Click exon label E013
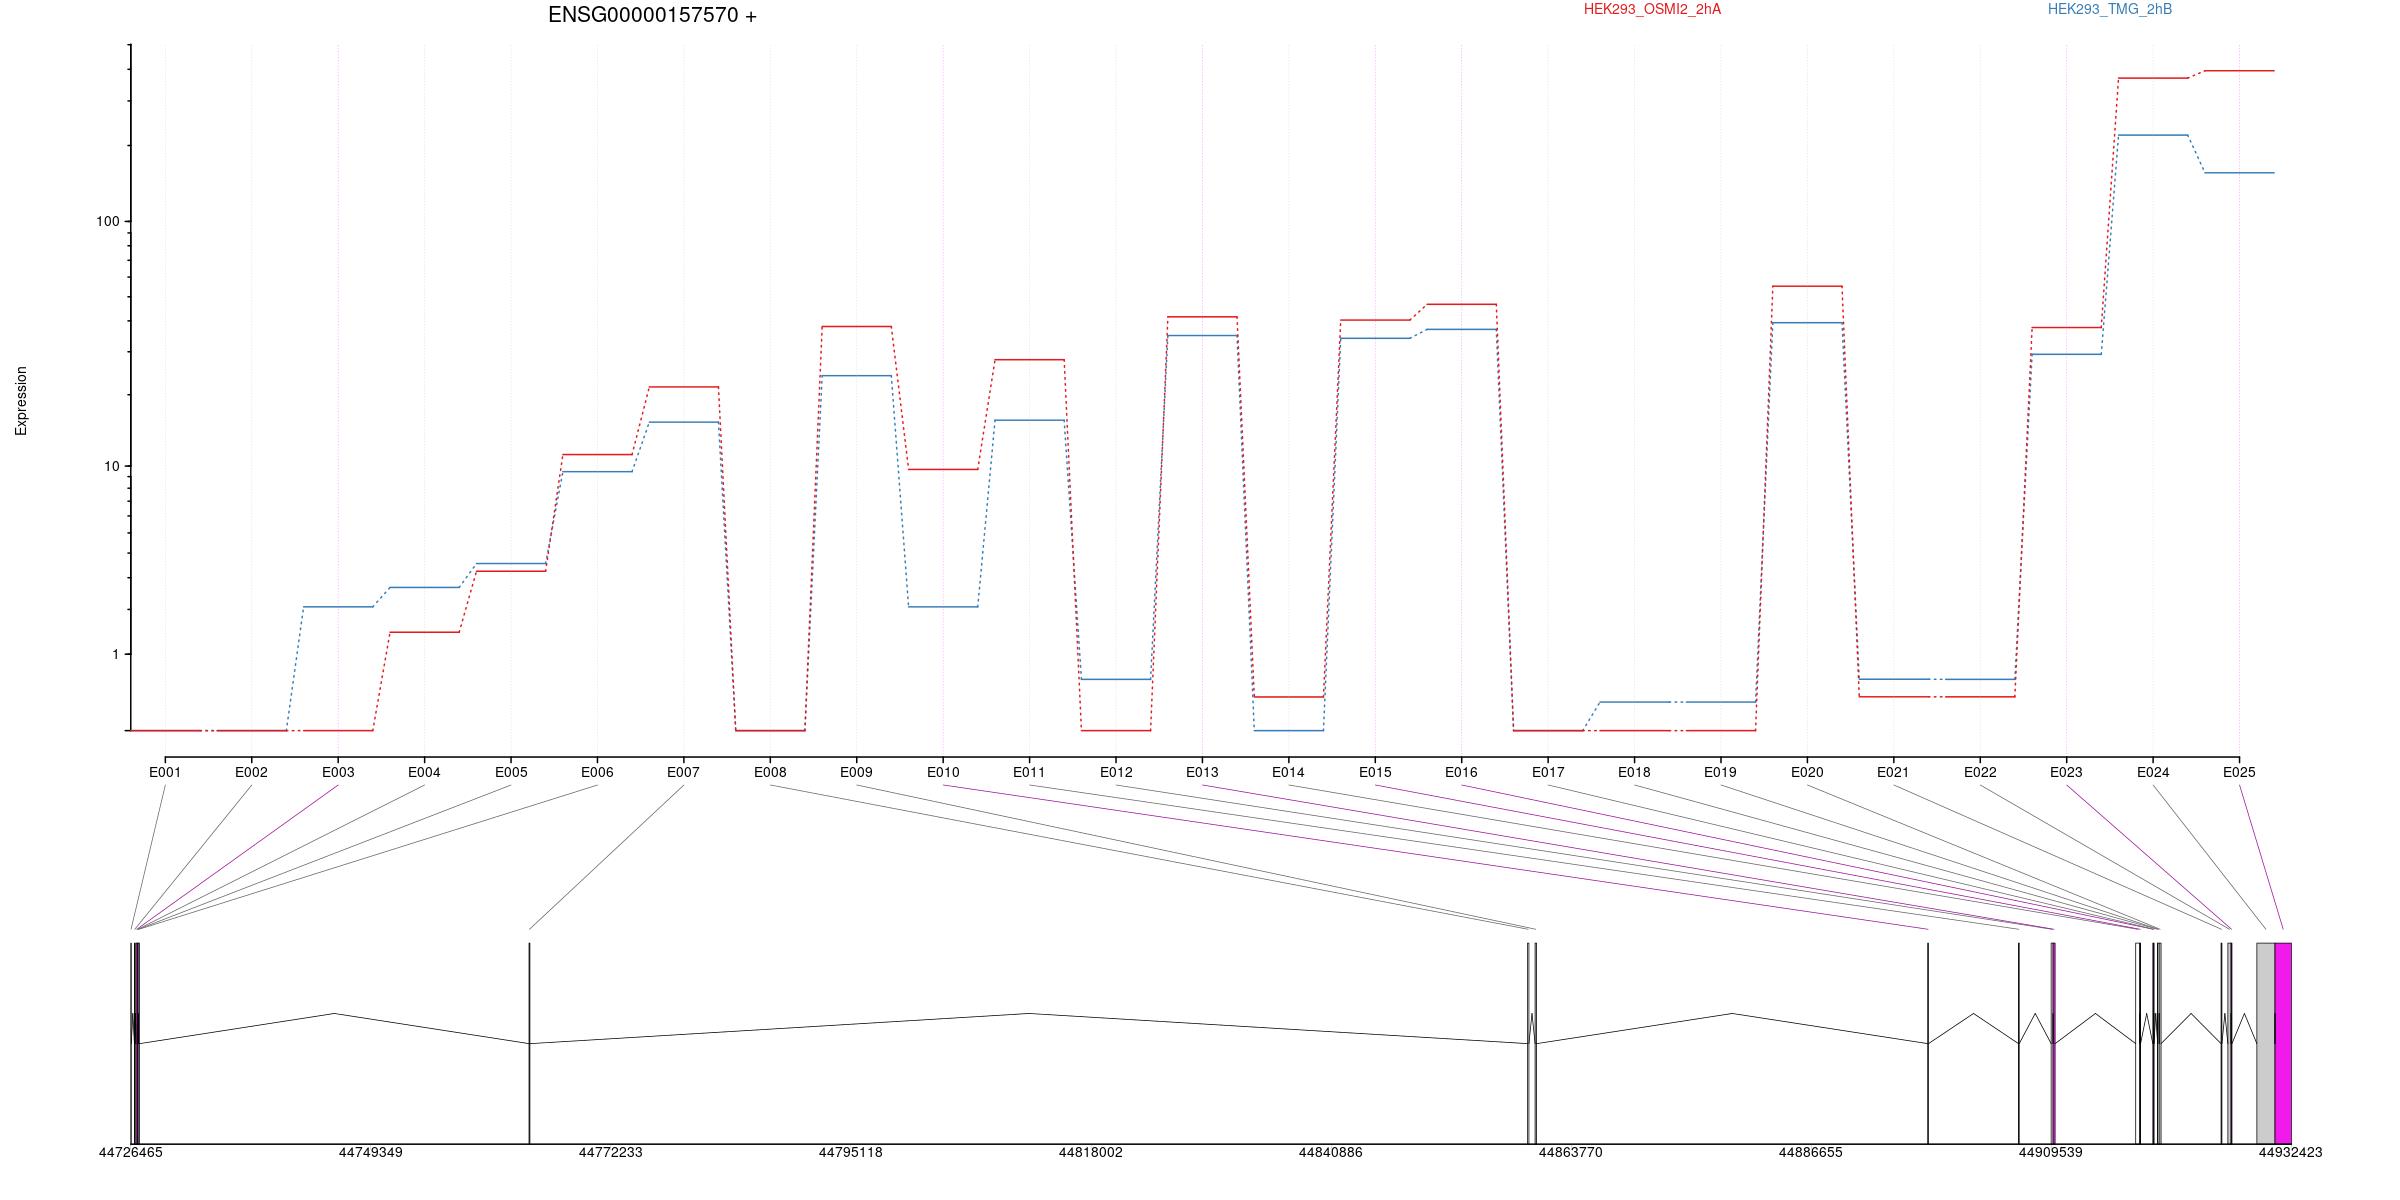The width and height of the screenshot is (2400, 1200). coord(1202,772)
